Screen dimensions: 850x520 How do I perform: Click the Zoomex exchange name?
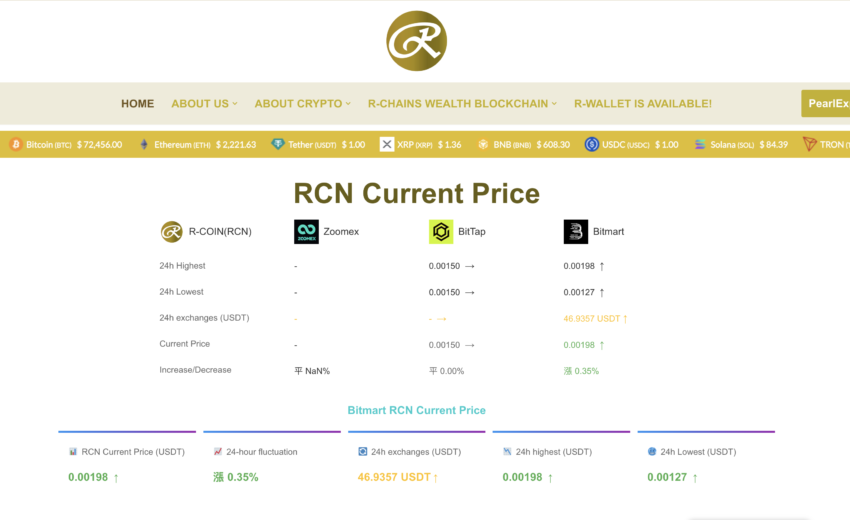tap(341, 232)
